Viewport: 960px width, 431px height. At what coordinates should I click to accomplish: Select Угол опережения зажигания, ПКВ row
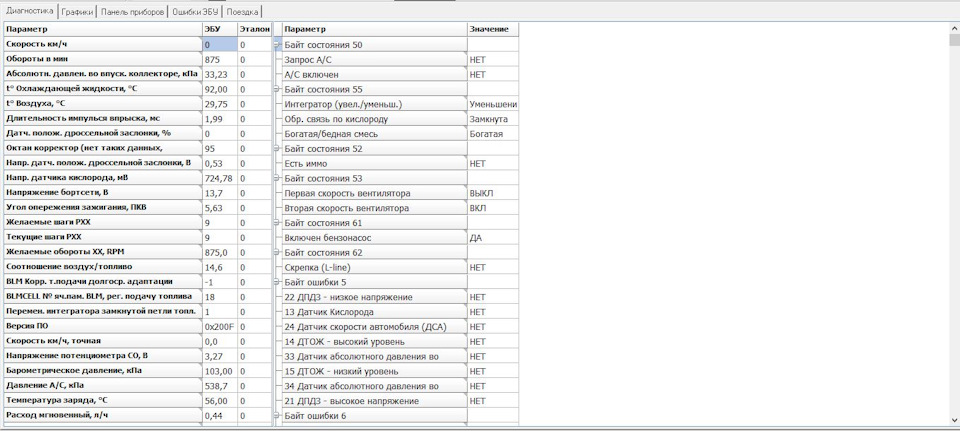(x=103, y=208)
